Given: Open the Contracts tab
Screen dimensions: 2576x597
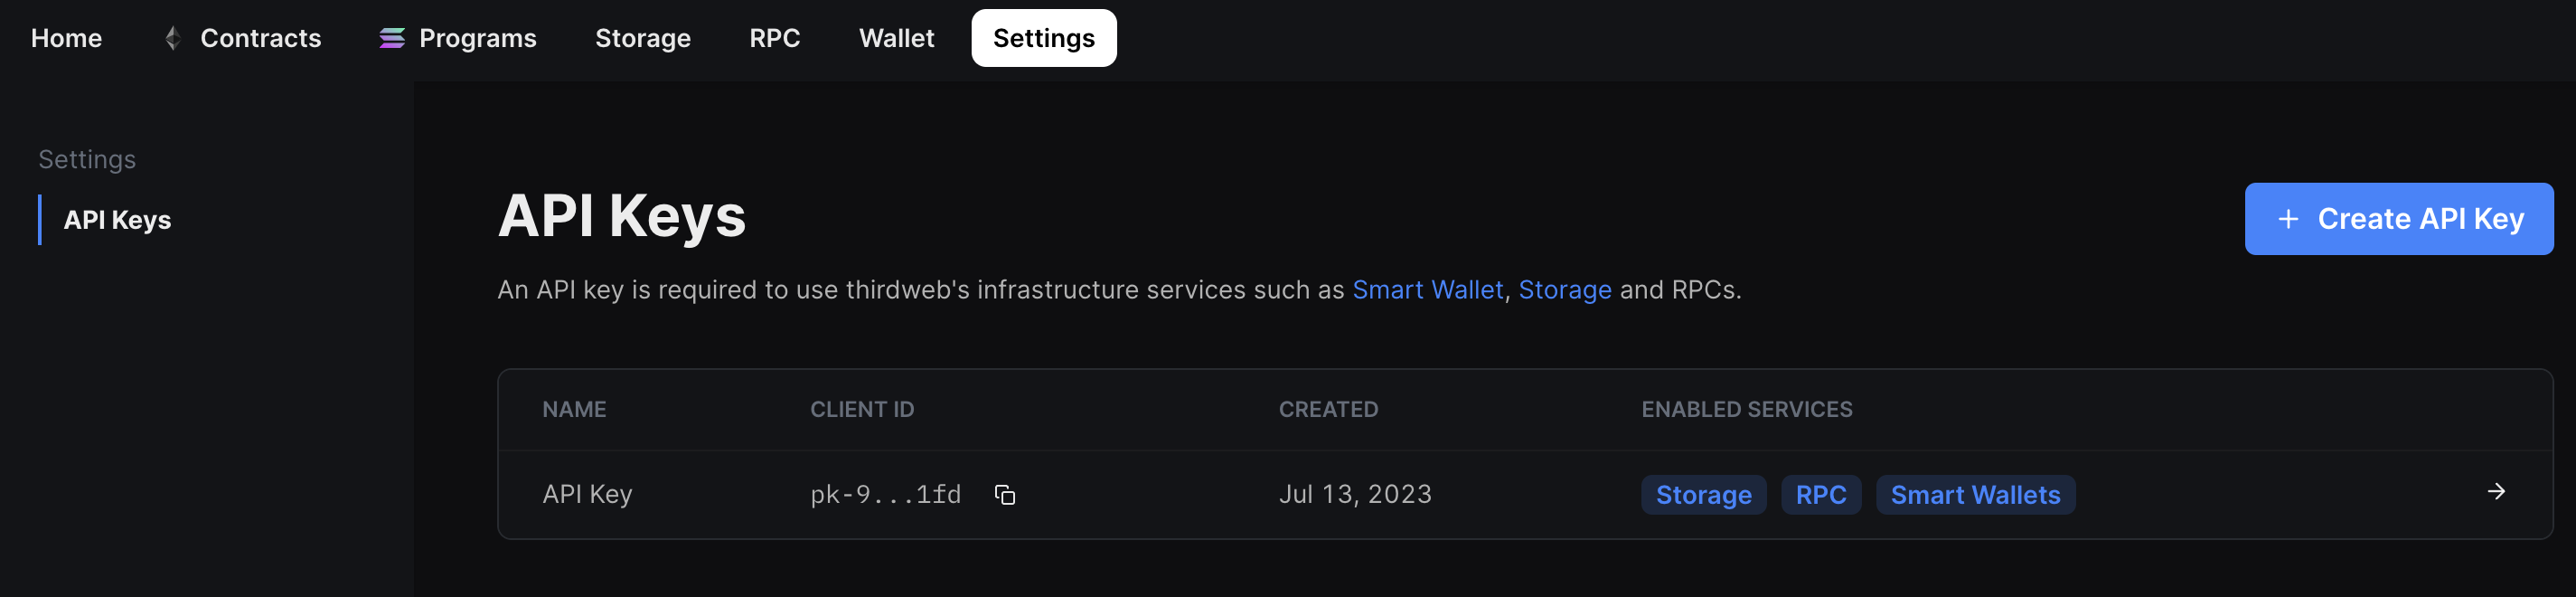Looking at the screenshot, I should 260,38.
